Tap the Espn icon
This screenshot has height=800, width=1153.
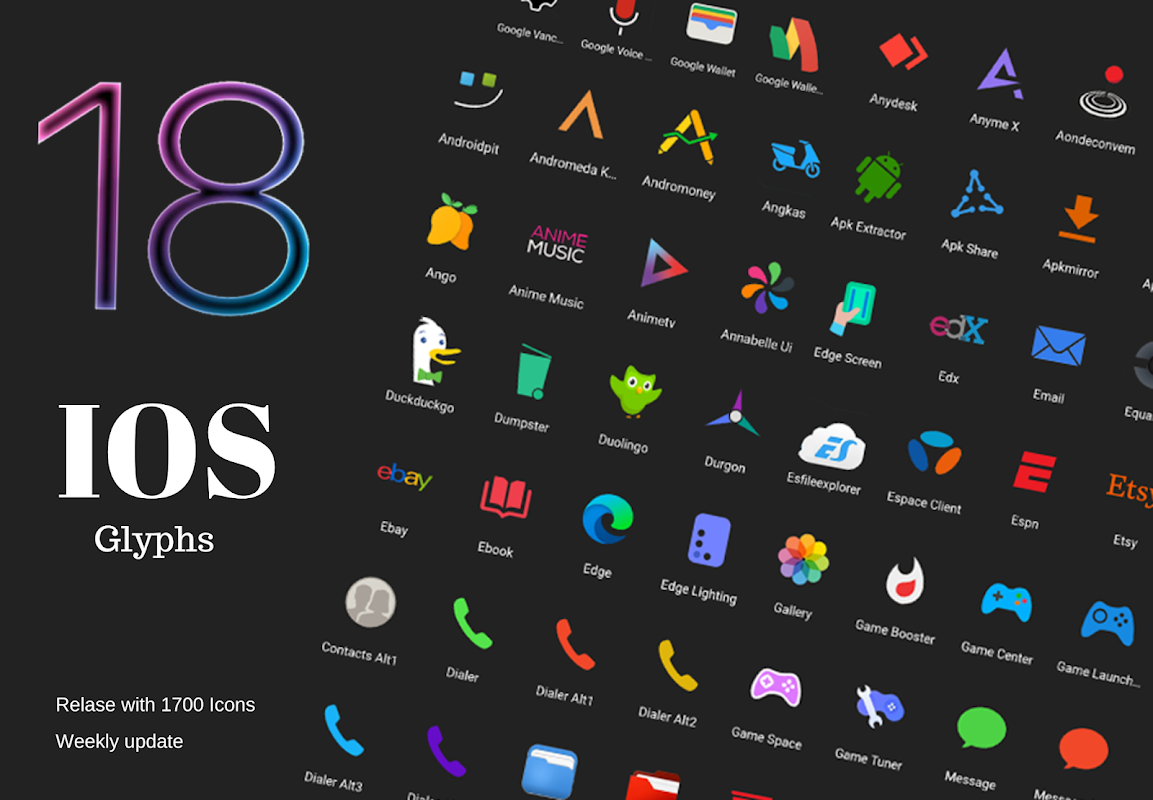(x=1035, y=471)
